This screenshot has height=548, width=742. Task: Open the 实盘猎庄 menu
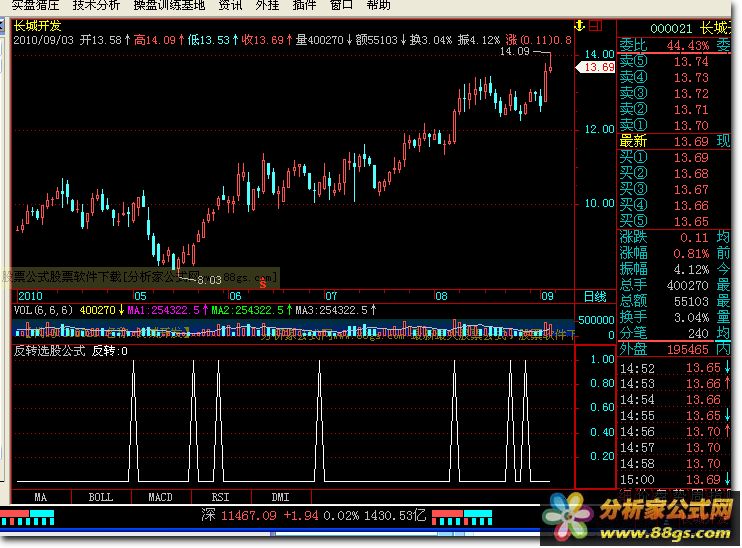[36, 5]
